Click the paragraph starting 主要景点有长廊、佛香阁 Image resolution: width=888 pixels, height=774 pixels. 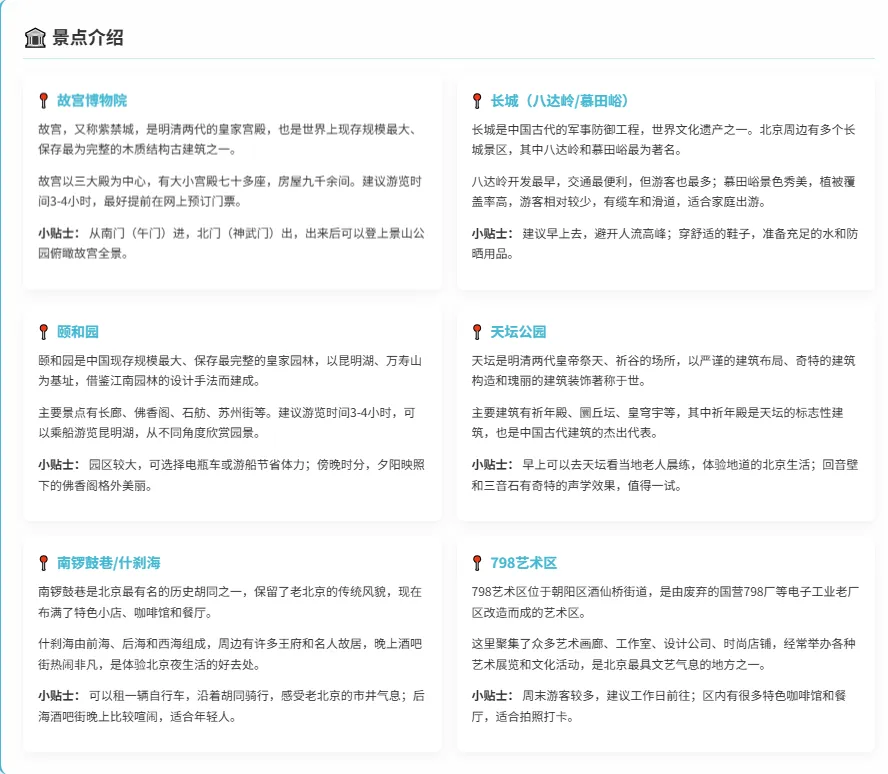pos(227,422)
